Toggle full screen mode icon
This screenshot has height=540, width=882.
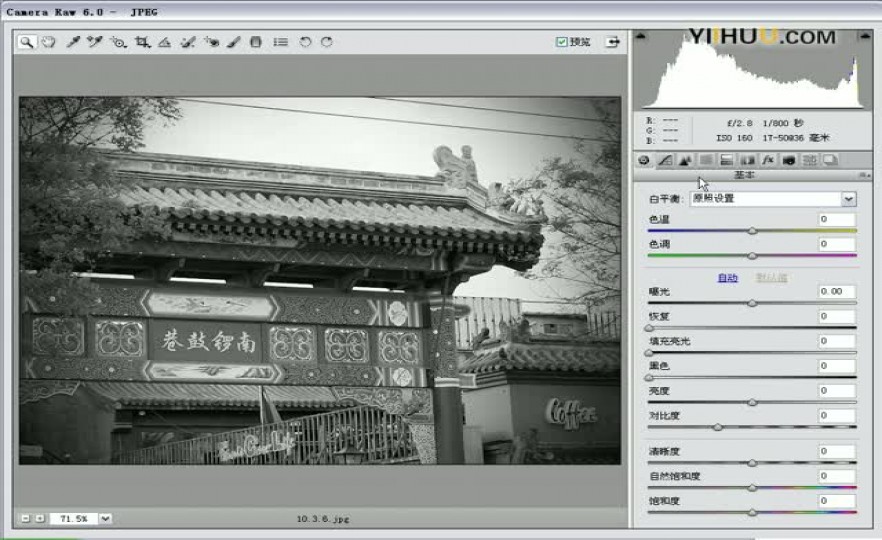(x=613, y=42)
